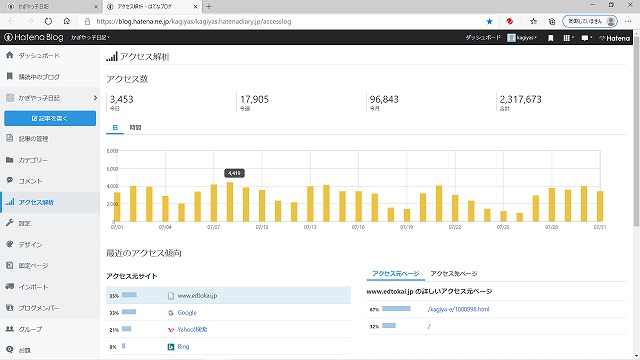The image size is (640, 360).
Task: Click the design palette icon in sidebar
Action: pos(10,244)
